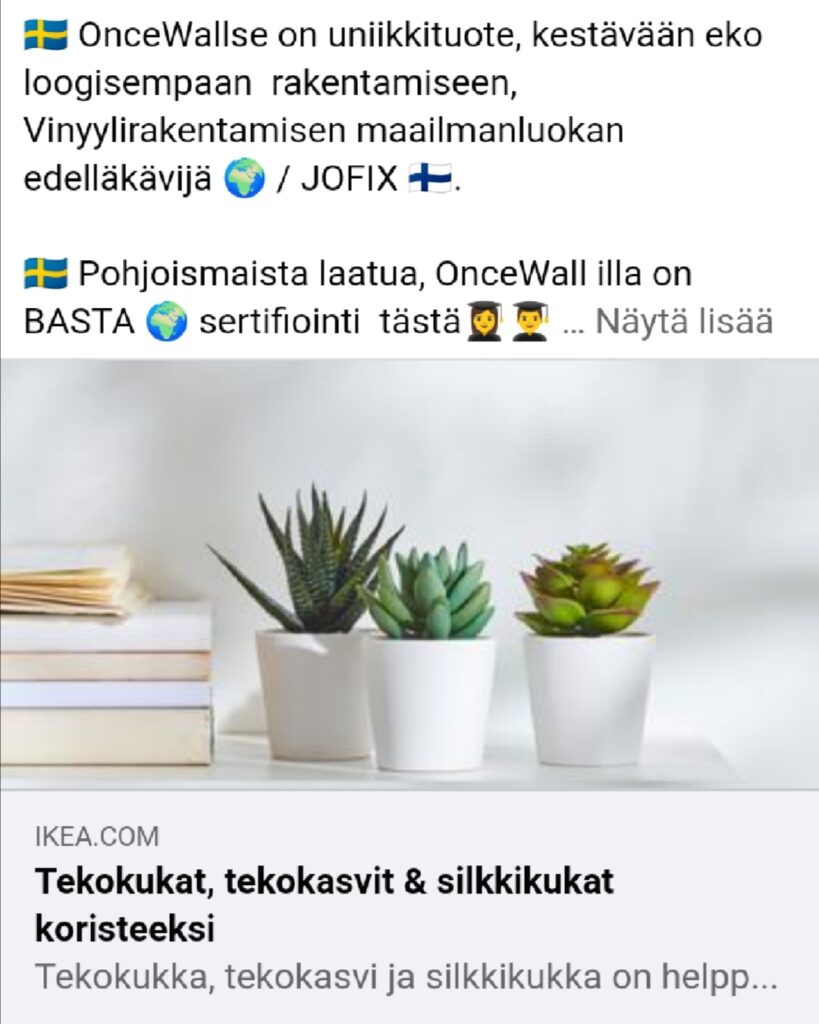Click the Finnish flag emoji after JOFIX
819x1024 pixels.
pyautogui.click(x=430, y=178)
